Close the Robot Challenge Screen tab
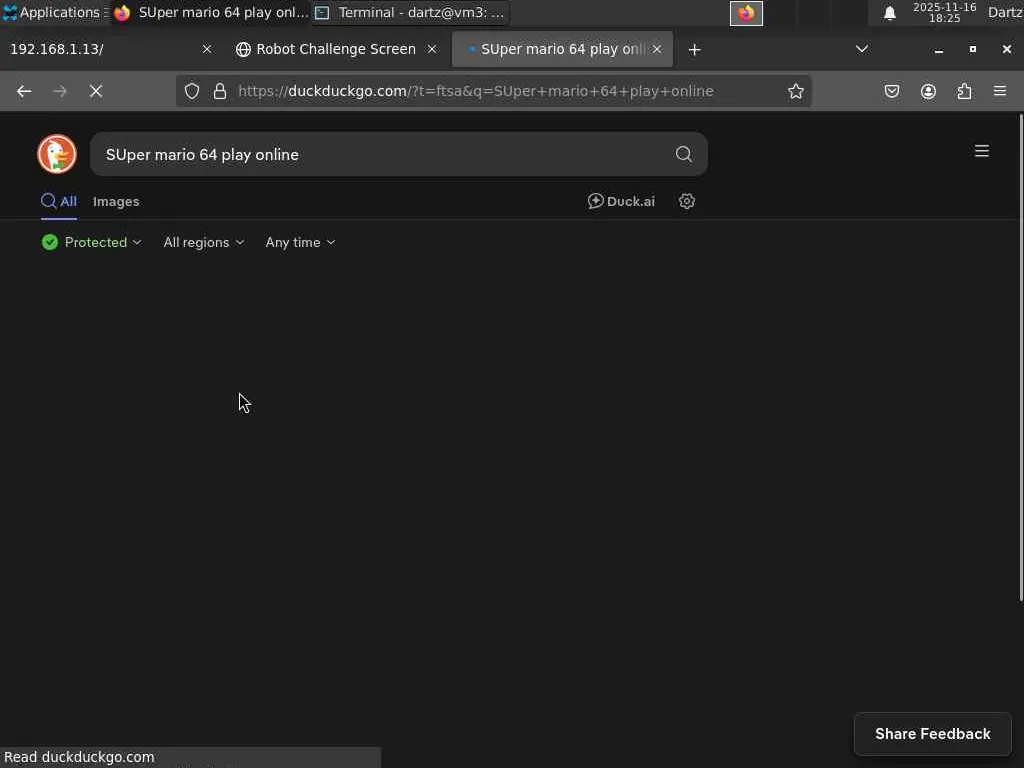The height and width of the screenshot is (768, 1024). click(432, 50)
